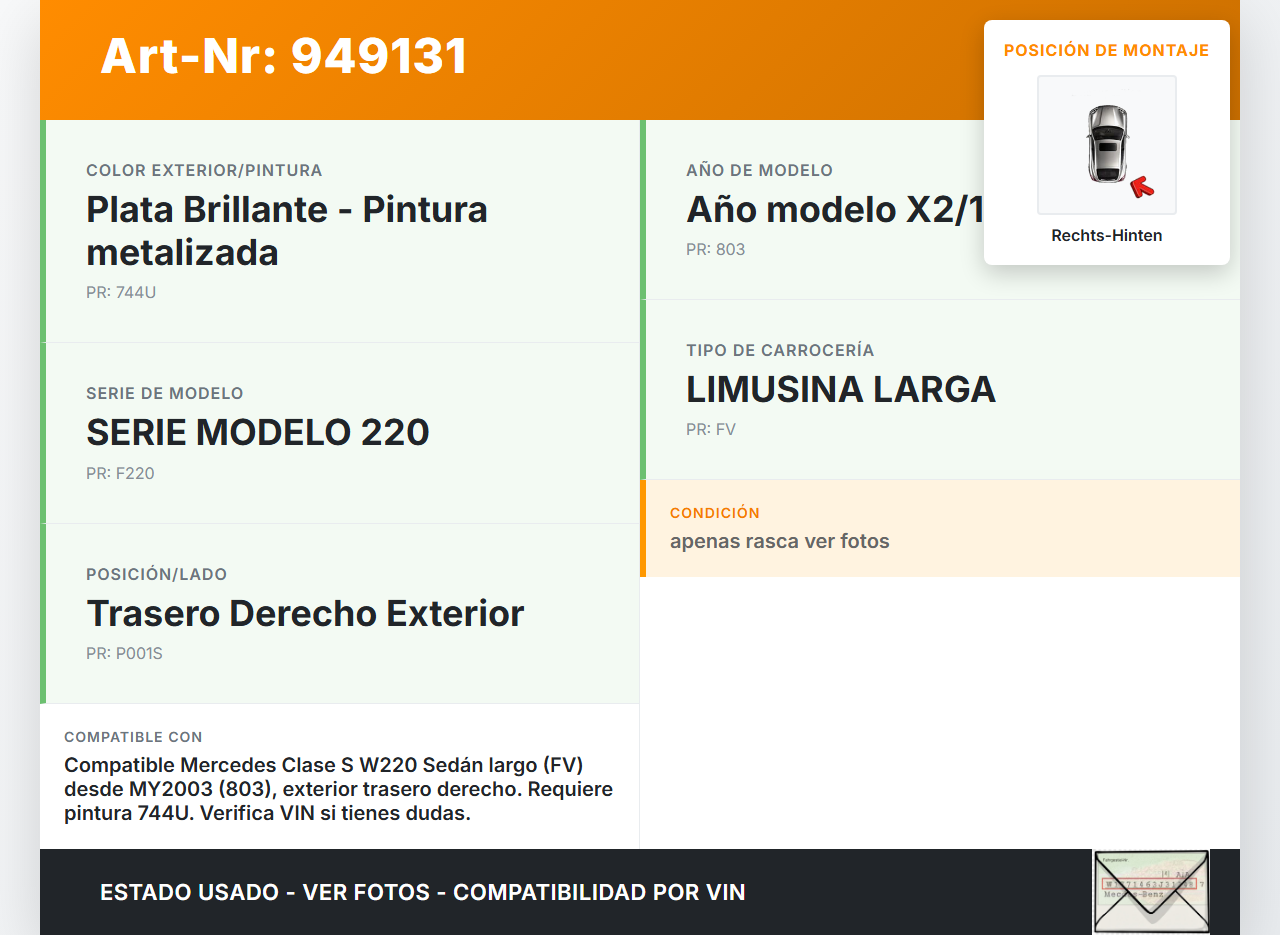Click condition note 'apenas rasca ver fotos'
The image size is (1280, 935).
point(779,542)
